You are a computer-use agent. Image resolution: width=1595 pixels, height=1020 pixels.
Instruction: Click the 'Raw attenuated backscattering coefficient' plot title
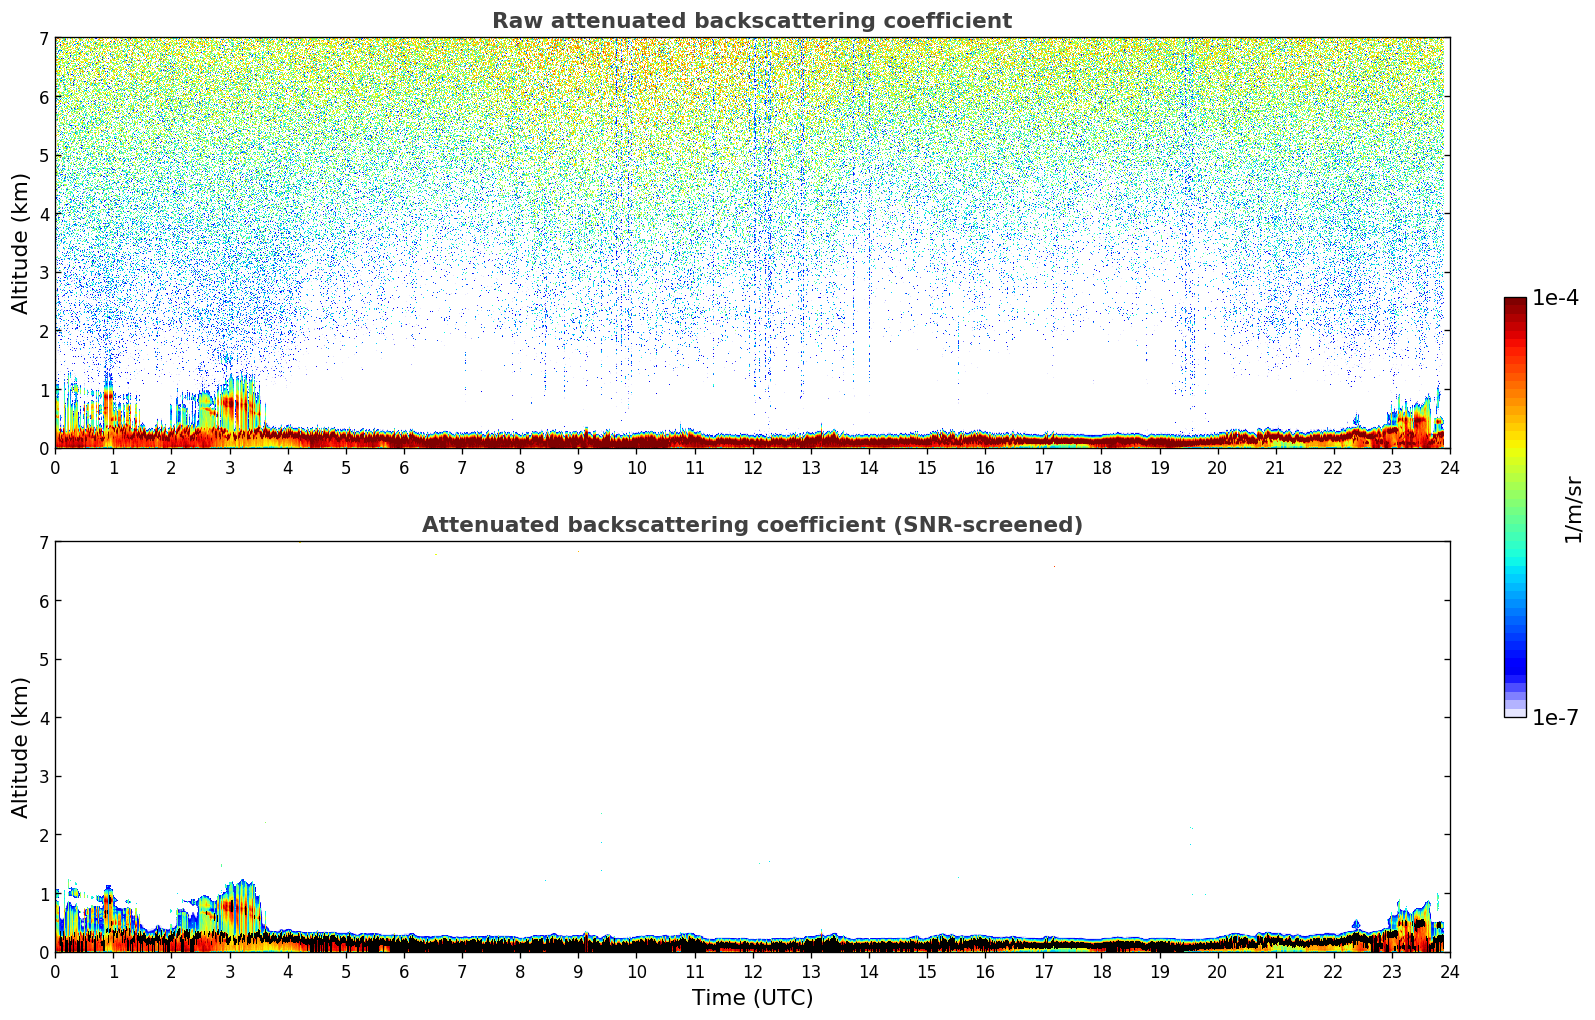[x=752, y=21]
